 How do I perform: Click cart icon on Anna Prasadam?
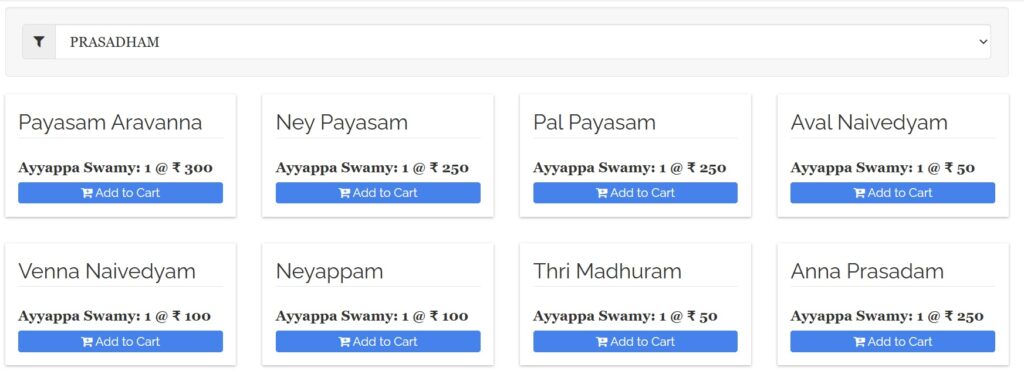(859, 342)
